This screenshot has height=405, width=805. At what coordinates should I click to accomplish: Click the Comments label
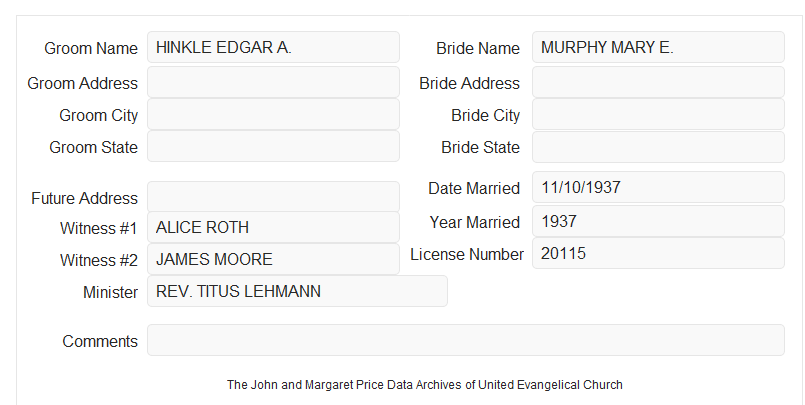tap(100, 341)
